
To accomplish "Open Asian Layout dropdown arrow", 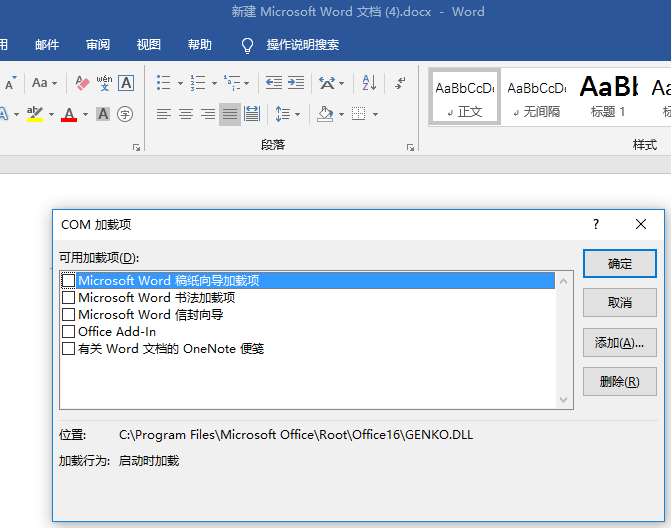I will [341, 83].
